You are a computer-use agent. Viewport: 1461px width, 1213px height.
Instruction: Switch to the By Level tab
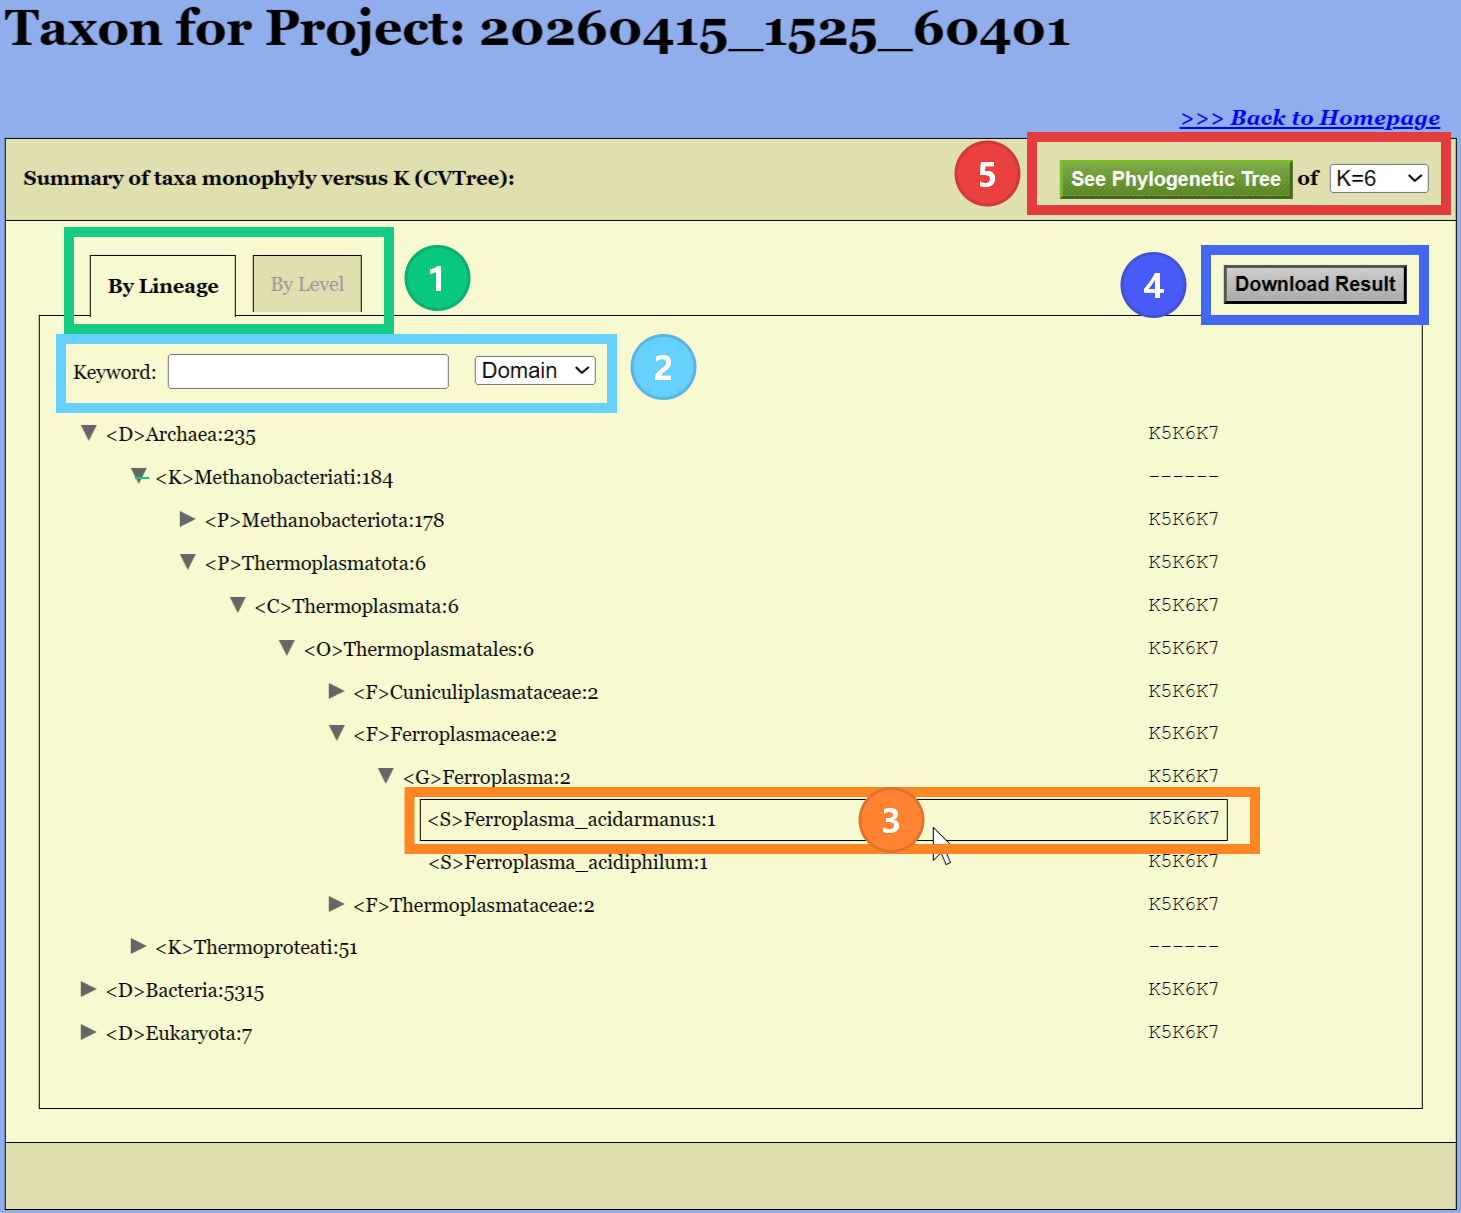[307, 285]
